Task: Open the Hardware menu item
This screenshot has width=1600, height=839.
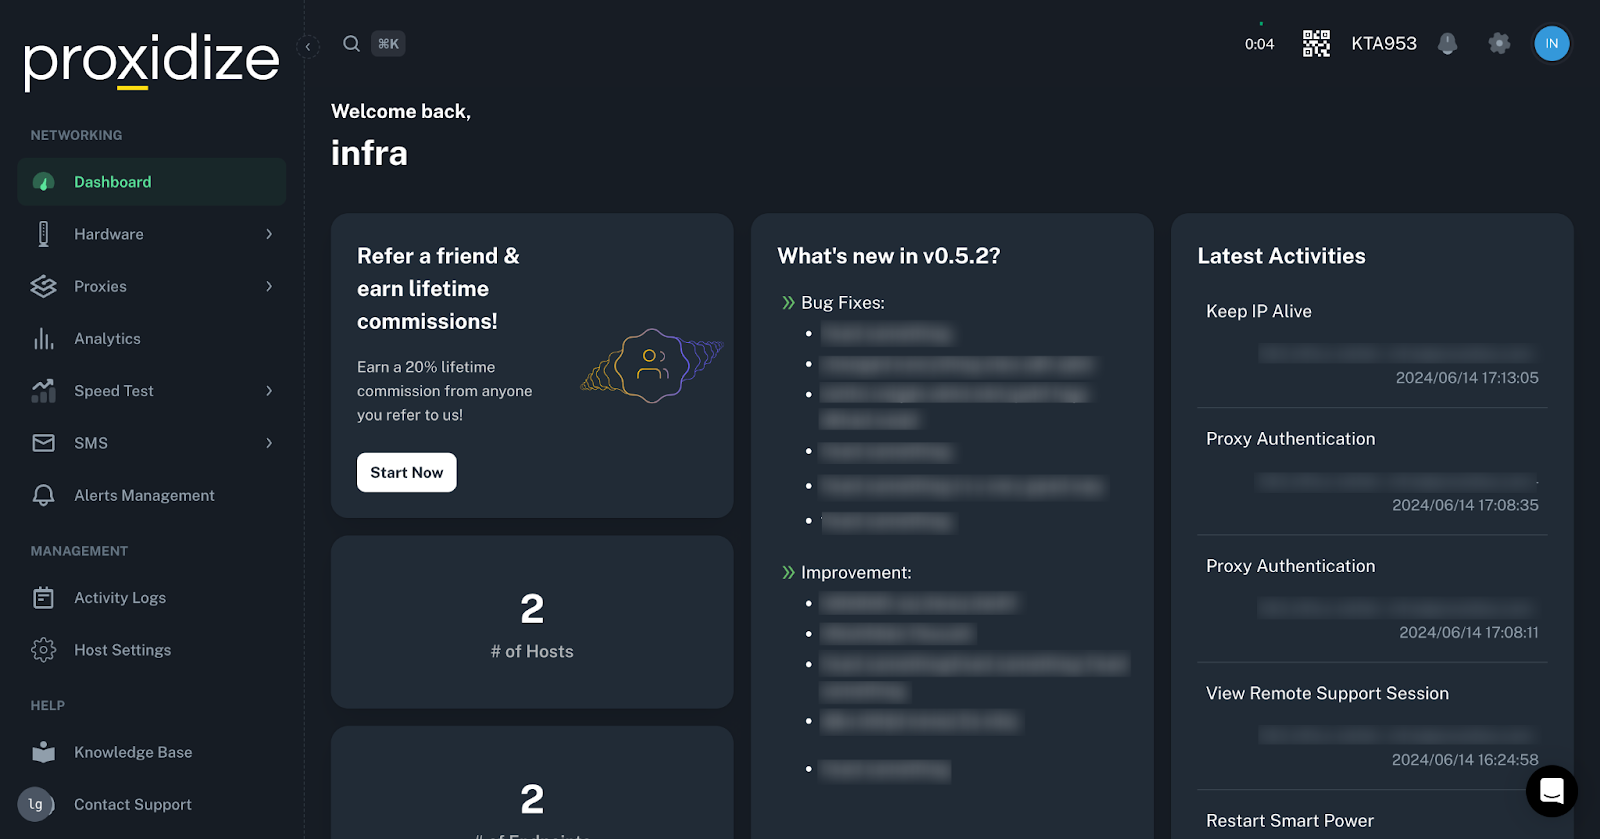Action: click(x=151, y=234)
